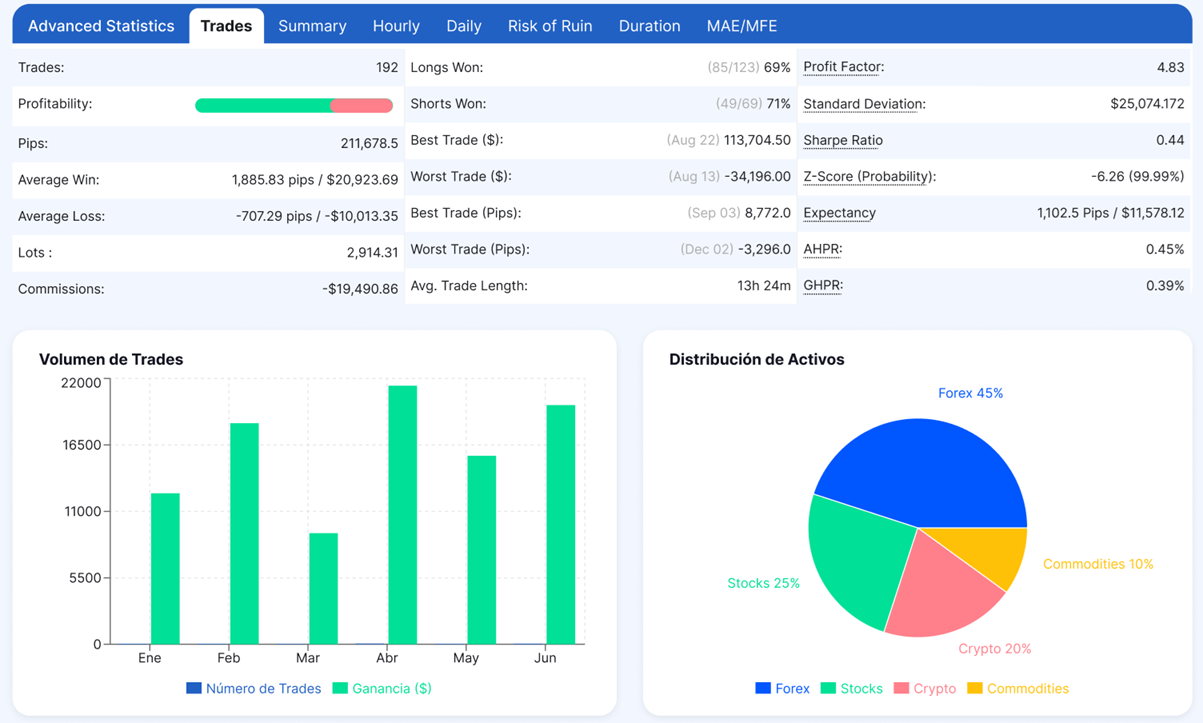Click the Lots value 2,914.31
The image size is (1203, 723).
[372, 253]
